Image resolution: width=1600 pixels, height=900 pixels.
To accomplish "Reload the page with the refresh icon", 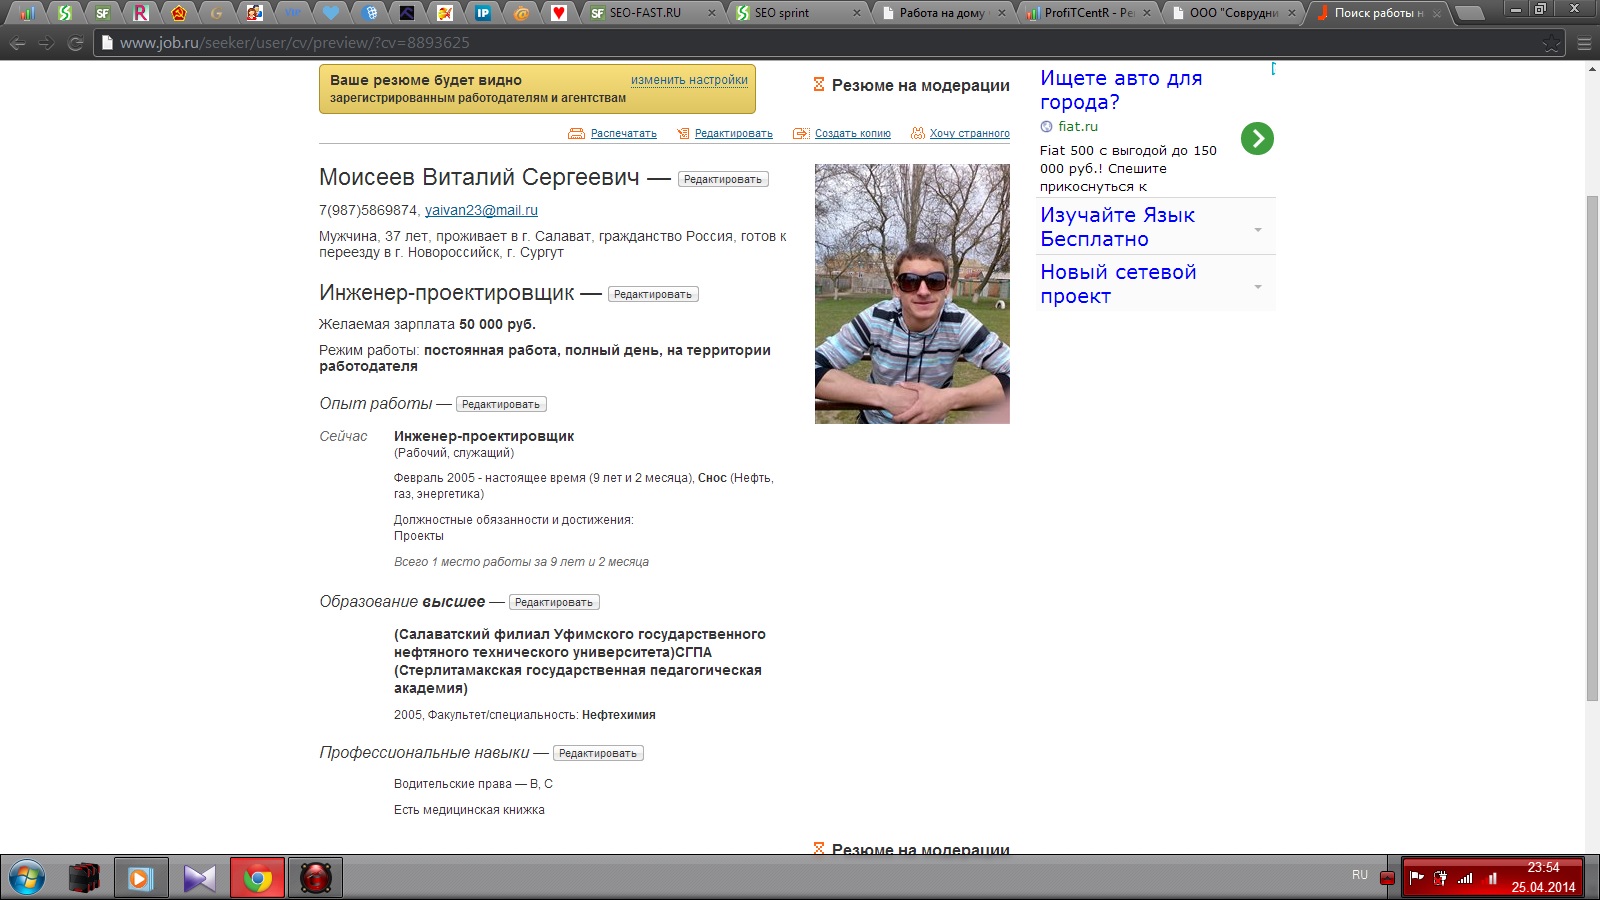I will [75, 43].
